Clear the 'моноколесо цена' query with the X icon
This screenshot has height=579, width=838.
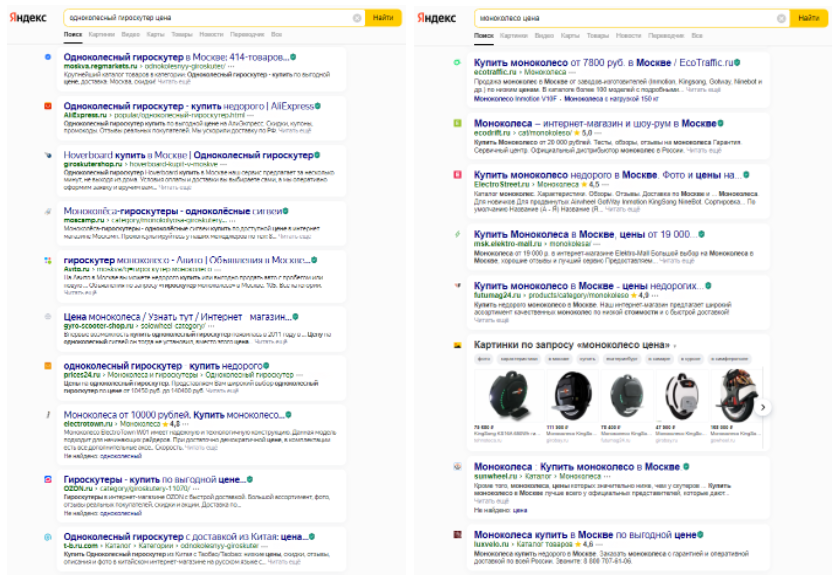coord(781,18)
